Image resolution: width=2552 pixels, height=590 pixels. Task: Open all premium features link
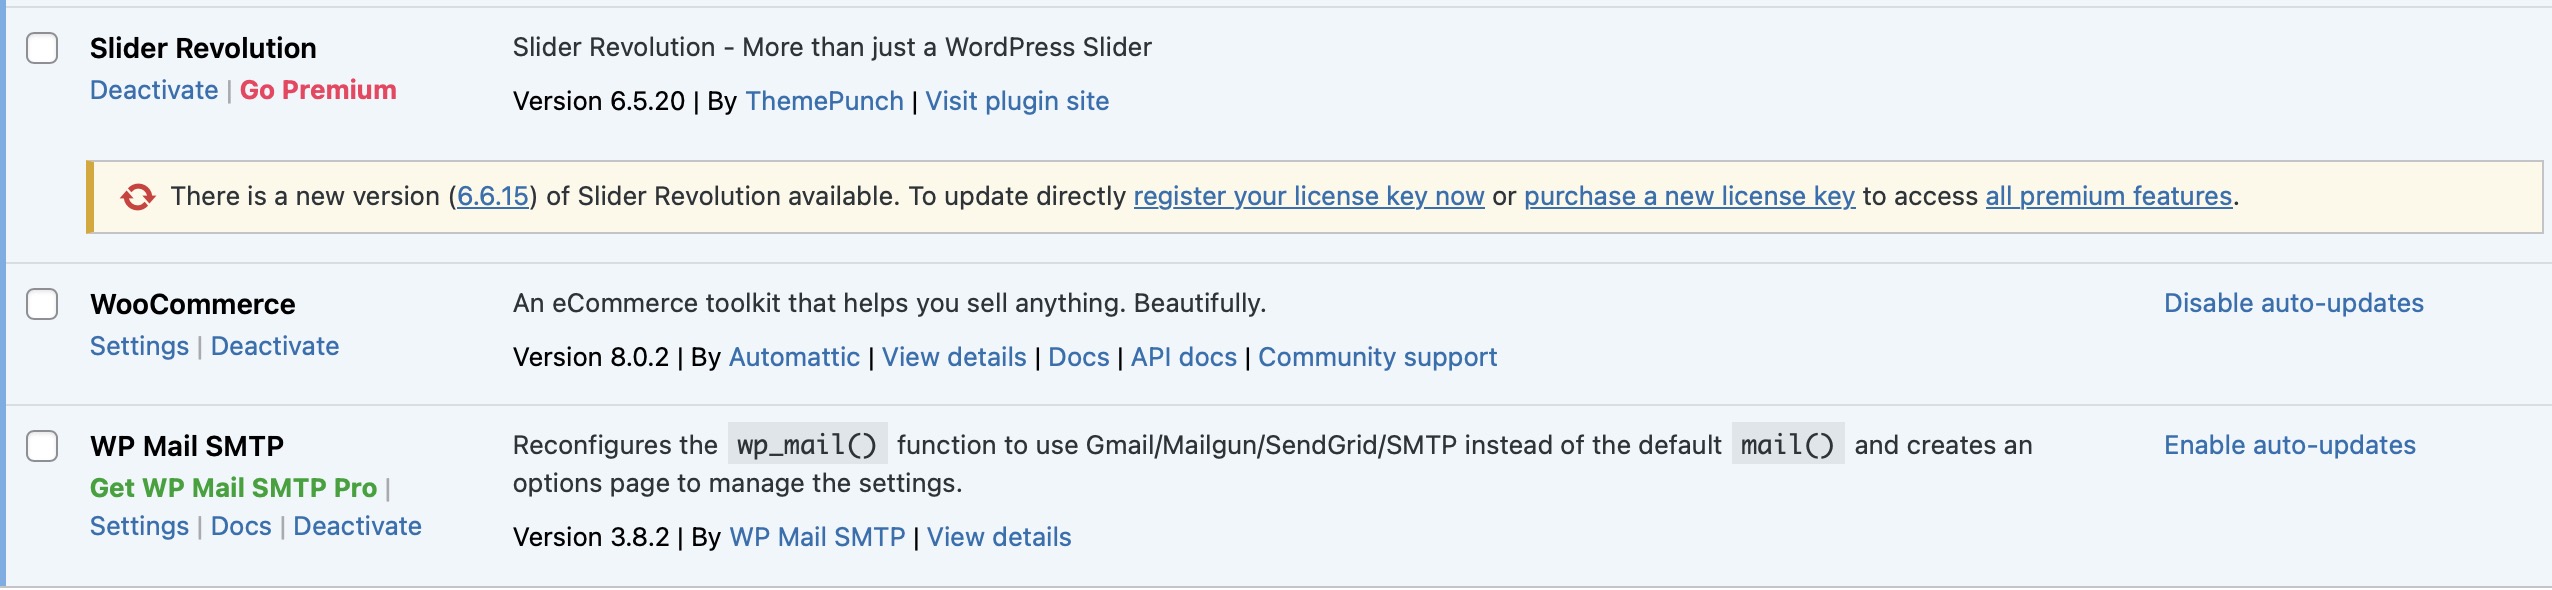tap(2108, 196)
